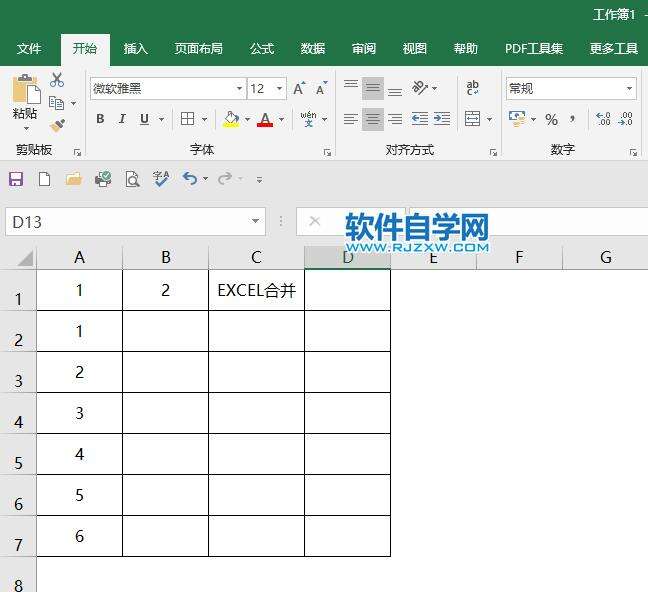Switch to the 数据 tab
This screenshot has height=592, width=648.
313,49
